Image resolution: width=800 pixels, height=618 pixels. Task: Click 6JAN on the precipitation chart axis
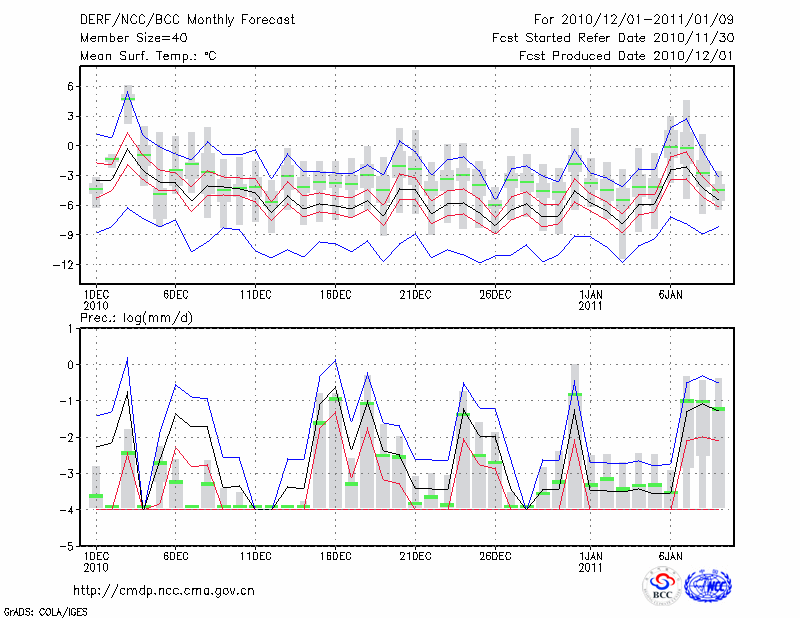pos(670,555)
